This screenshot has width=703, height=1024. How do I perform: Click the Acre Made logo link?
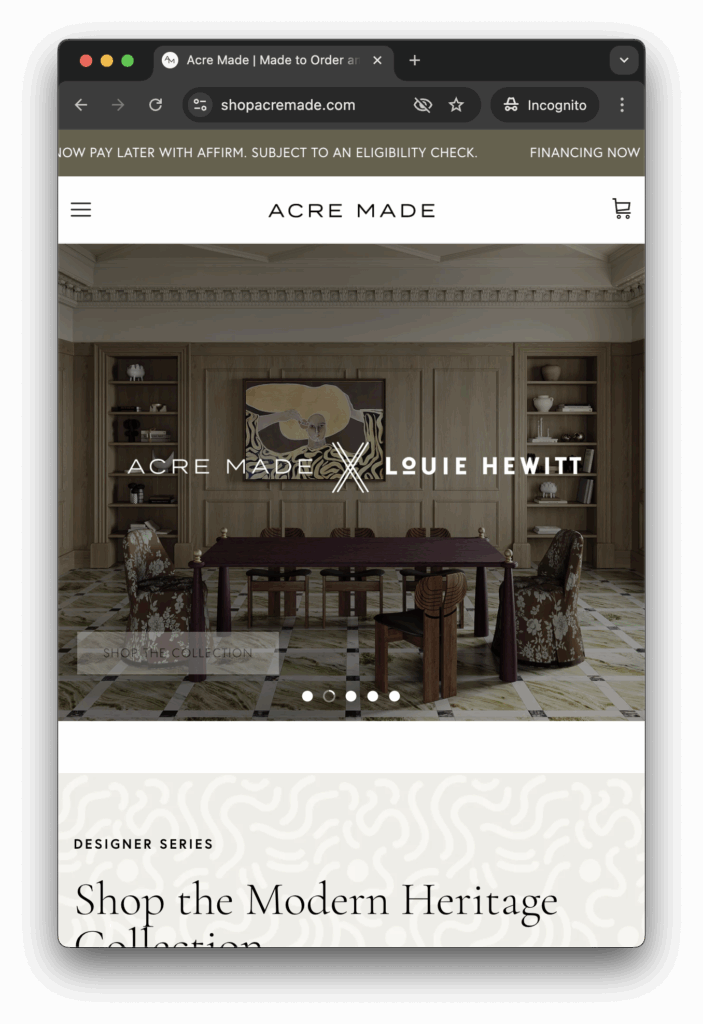pos(352,210)
